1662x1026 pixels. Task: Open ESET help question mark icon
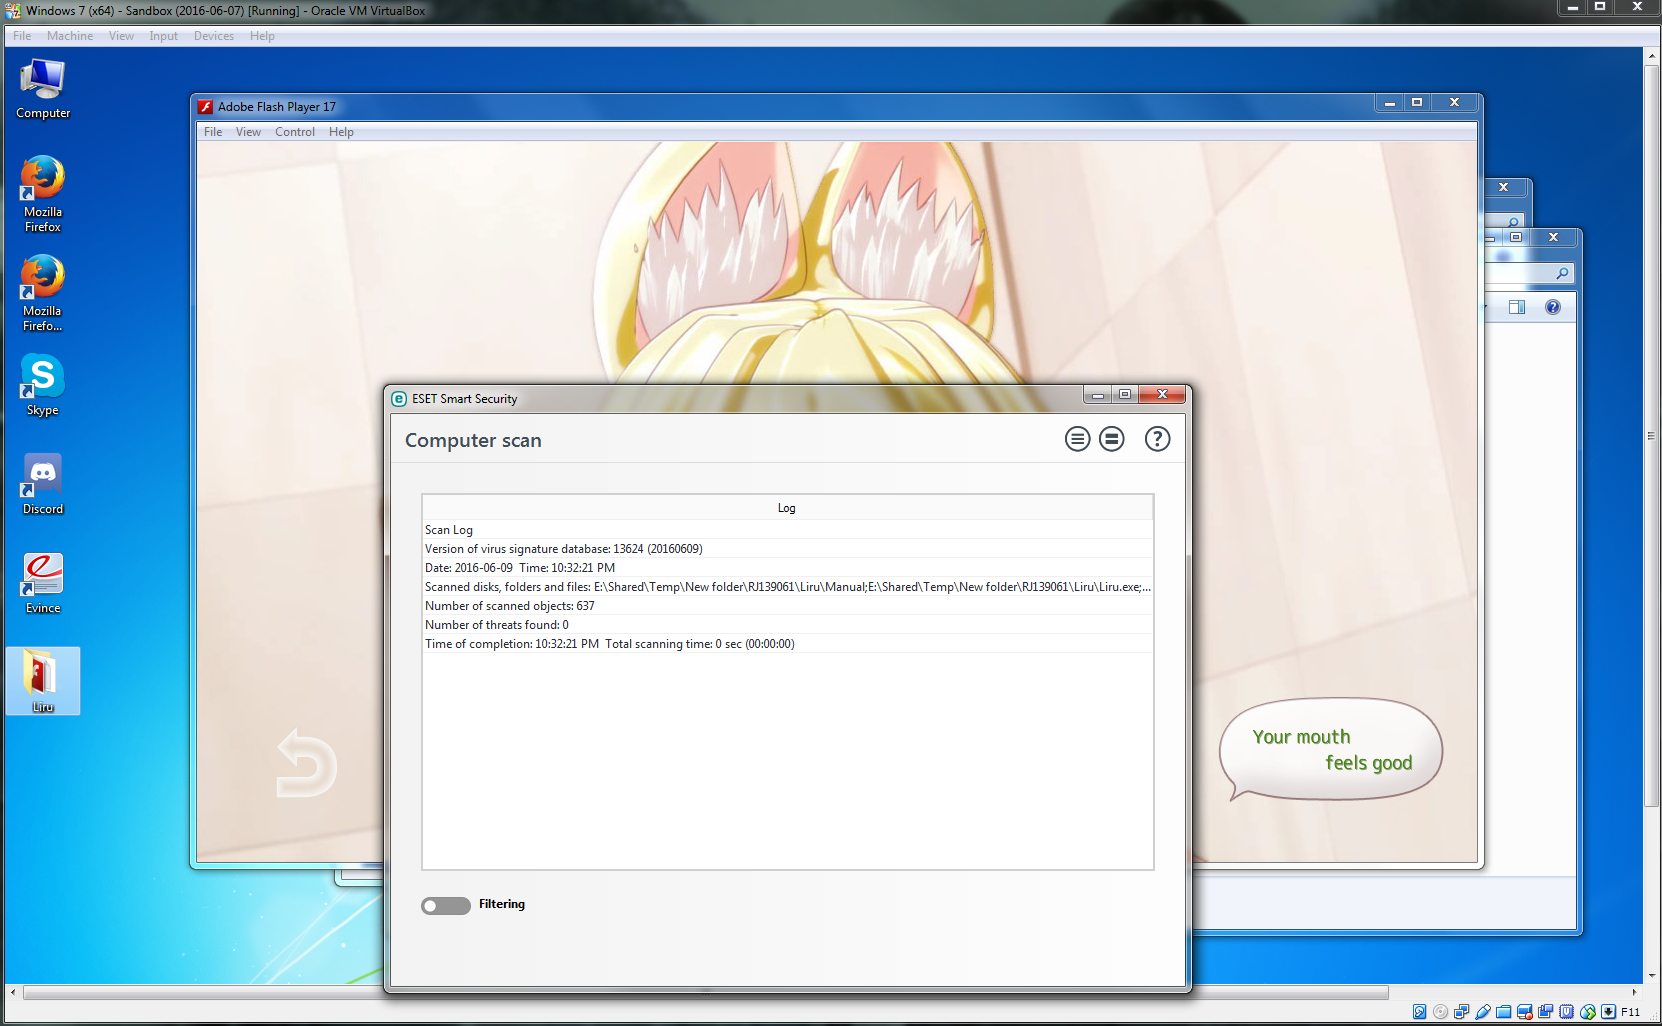coord(1157,439)
